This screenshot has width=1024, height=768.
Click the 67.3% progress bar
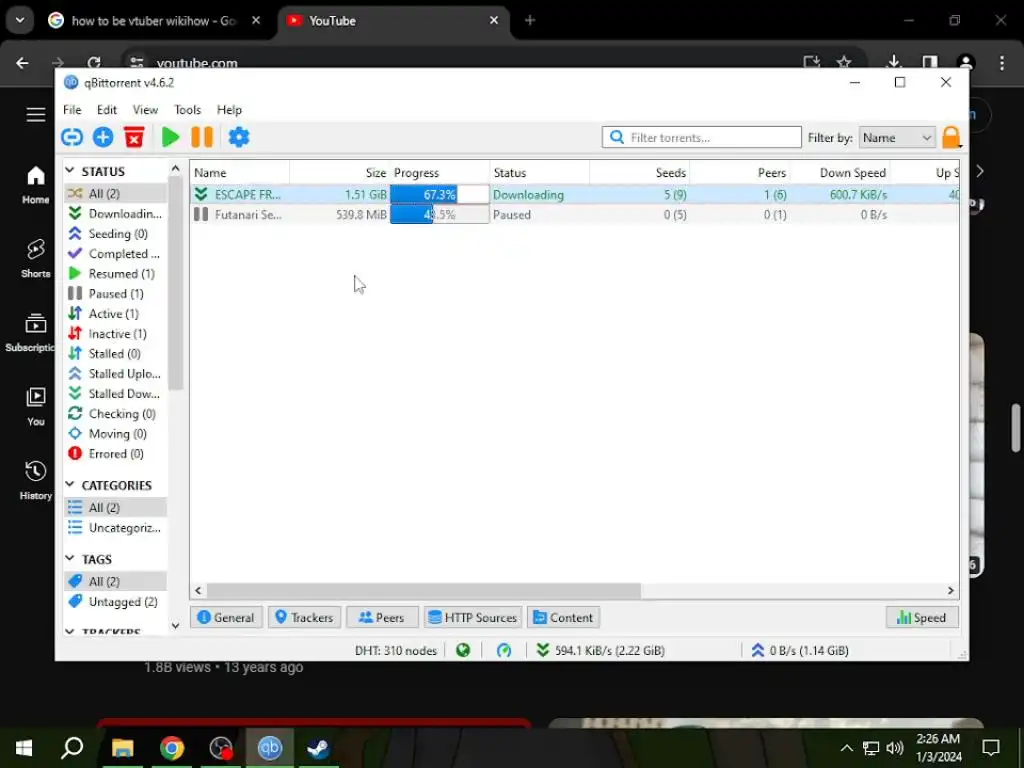click(440, 195)
